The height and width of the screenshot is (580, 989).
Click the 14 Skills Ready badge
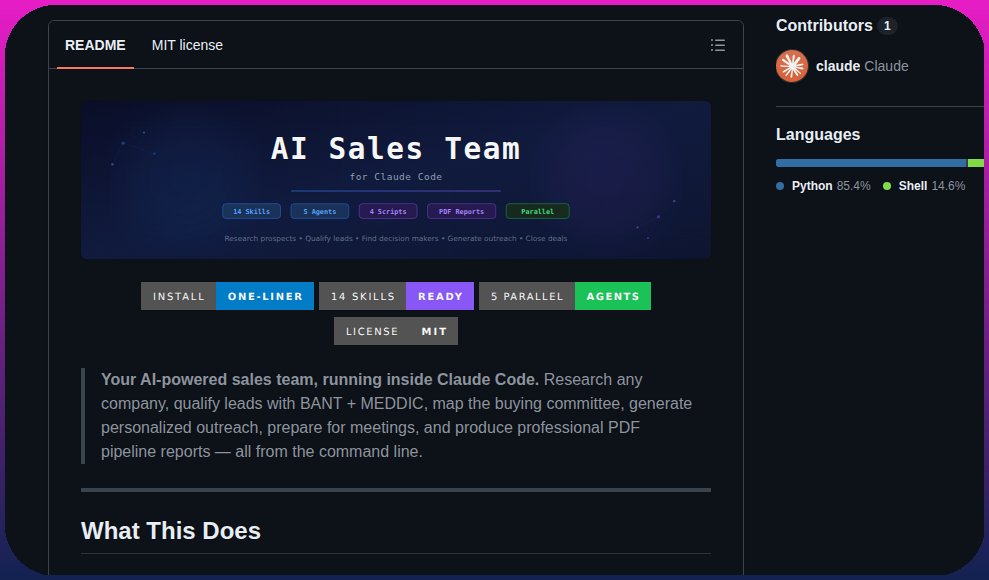point(396,296)
